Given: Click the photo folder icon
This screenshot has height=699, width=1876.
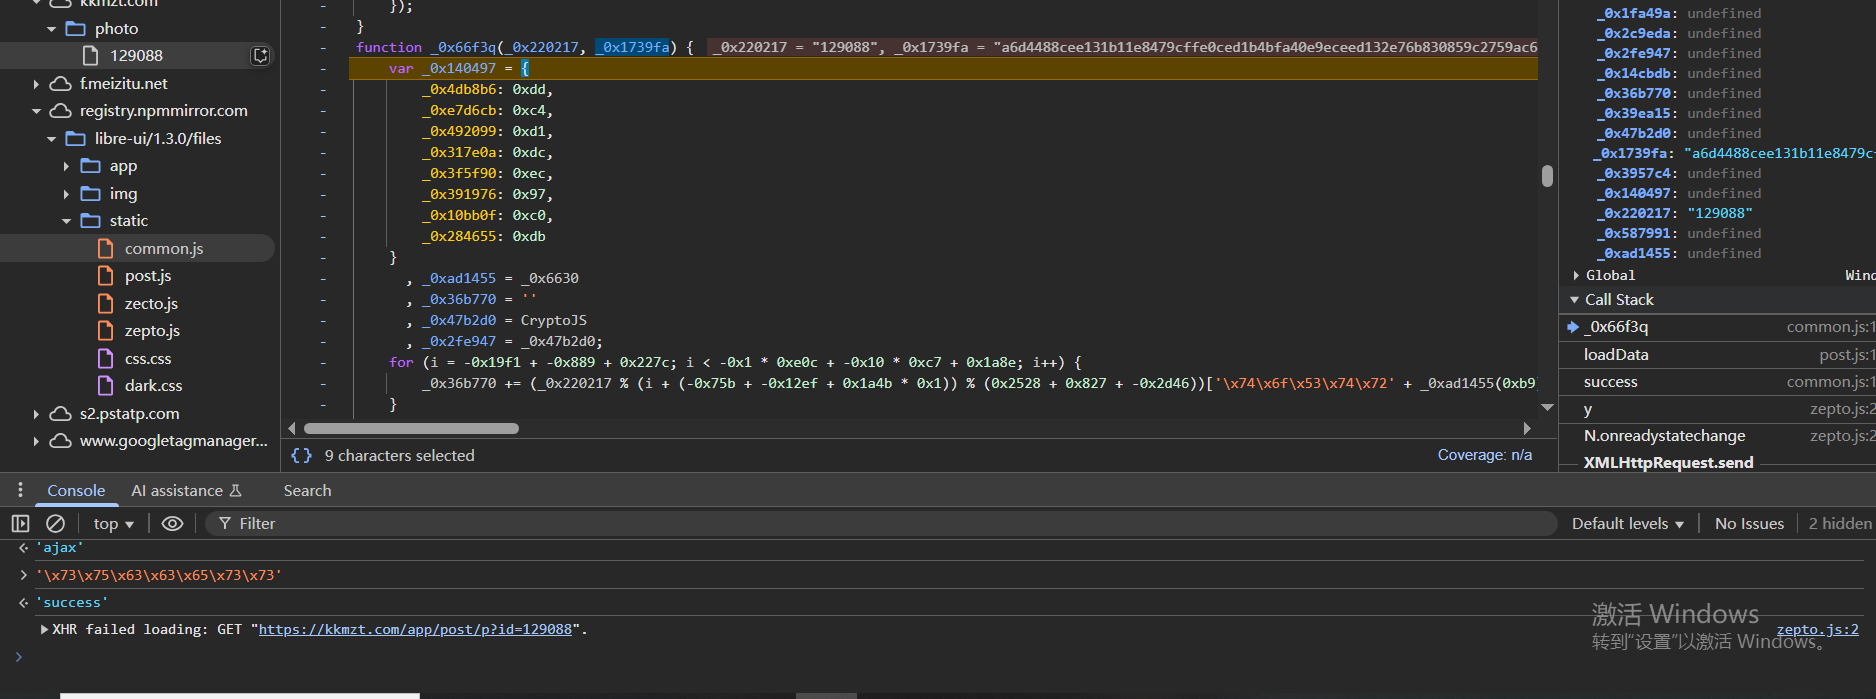Looking at the screenshot, I should (x=76, y=29).
